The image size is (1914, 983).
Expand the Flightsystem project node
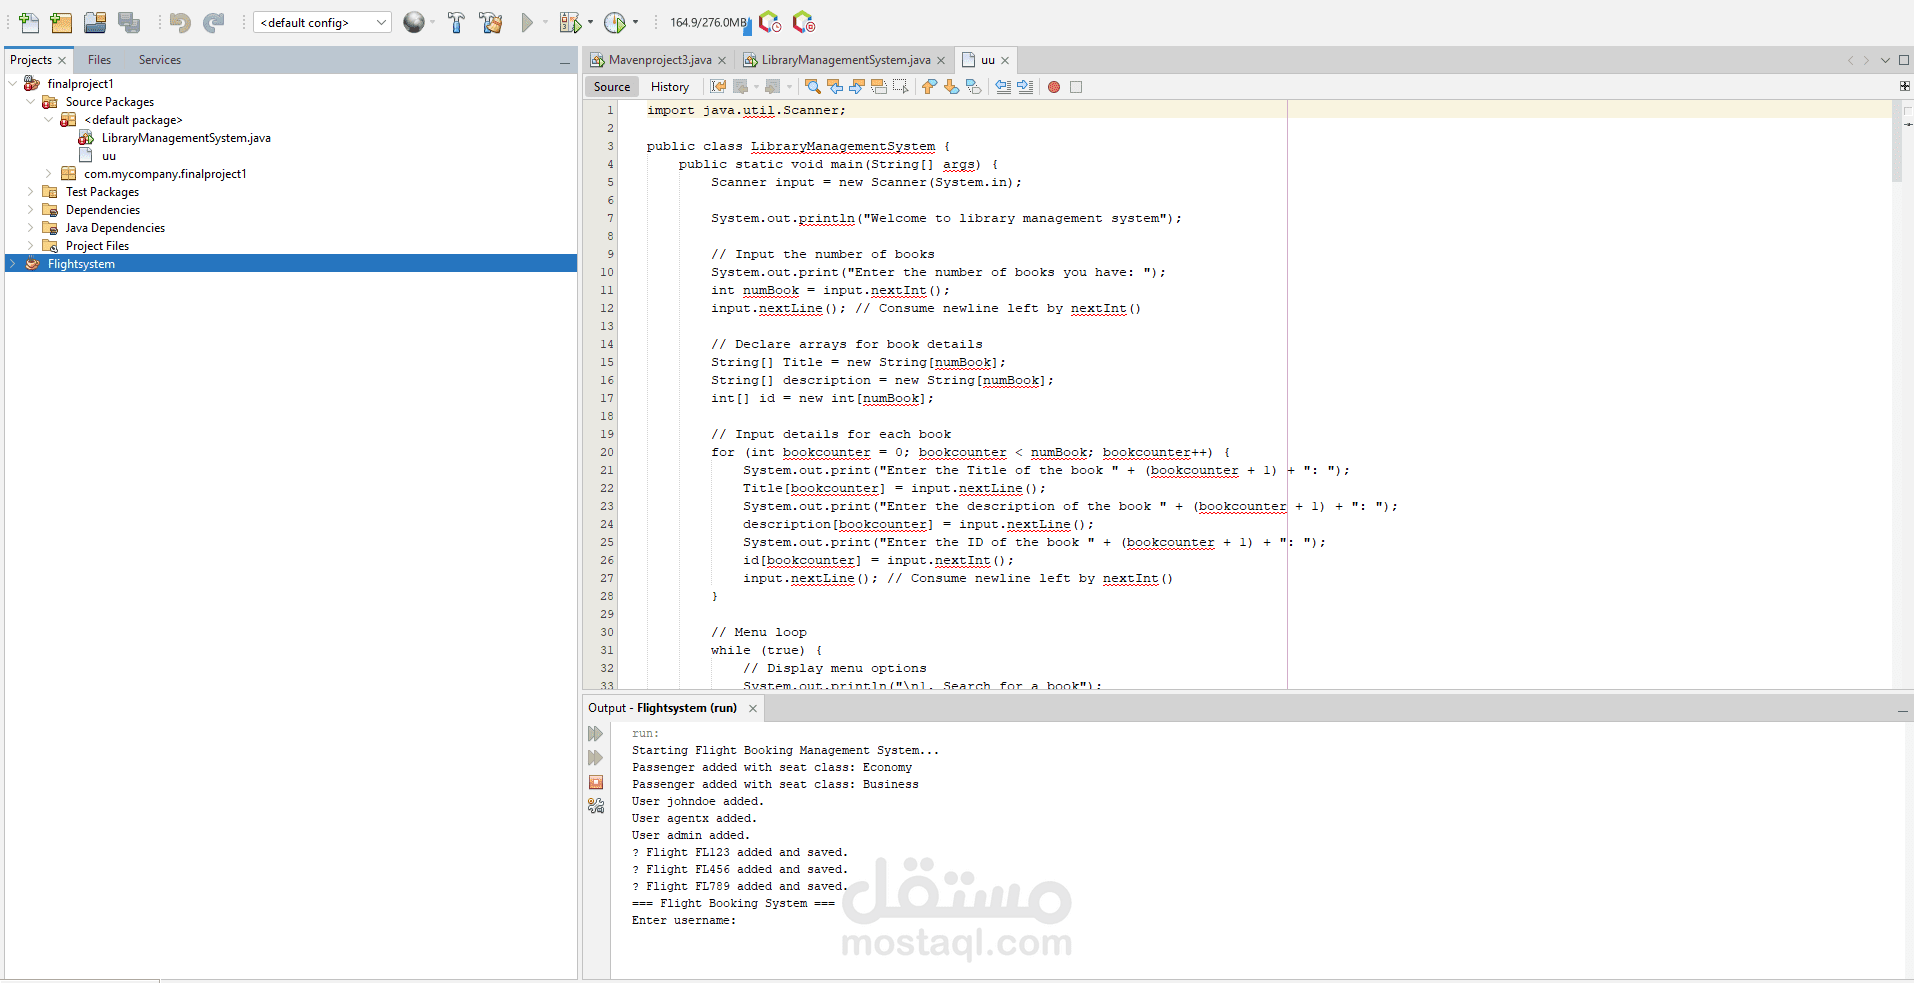tap(12, 264)
